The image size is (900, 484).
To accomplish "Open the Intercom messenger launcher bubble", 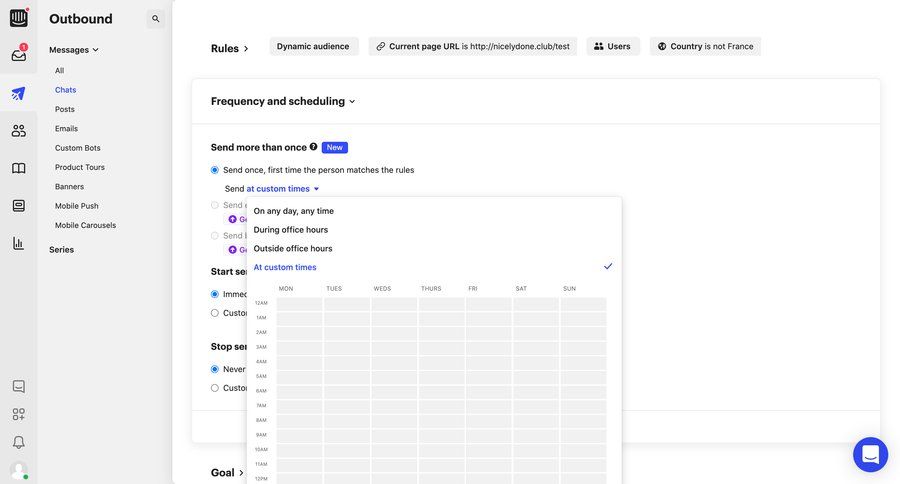I will (870, 454).
